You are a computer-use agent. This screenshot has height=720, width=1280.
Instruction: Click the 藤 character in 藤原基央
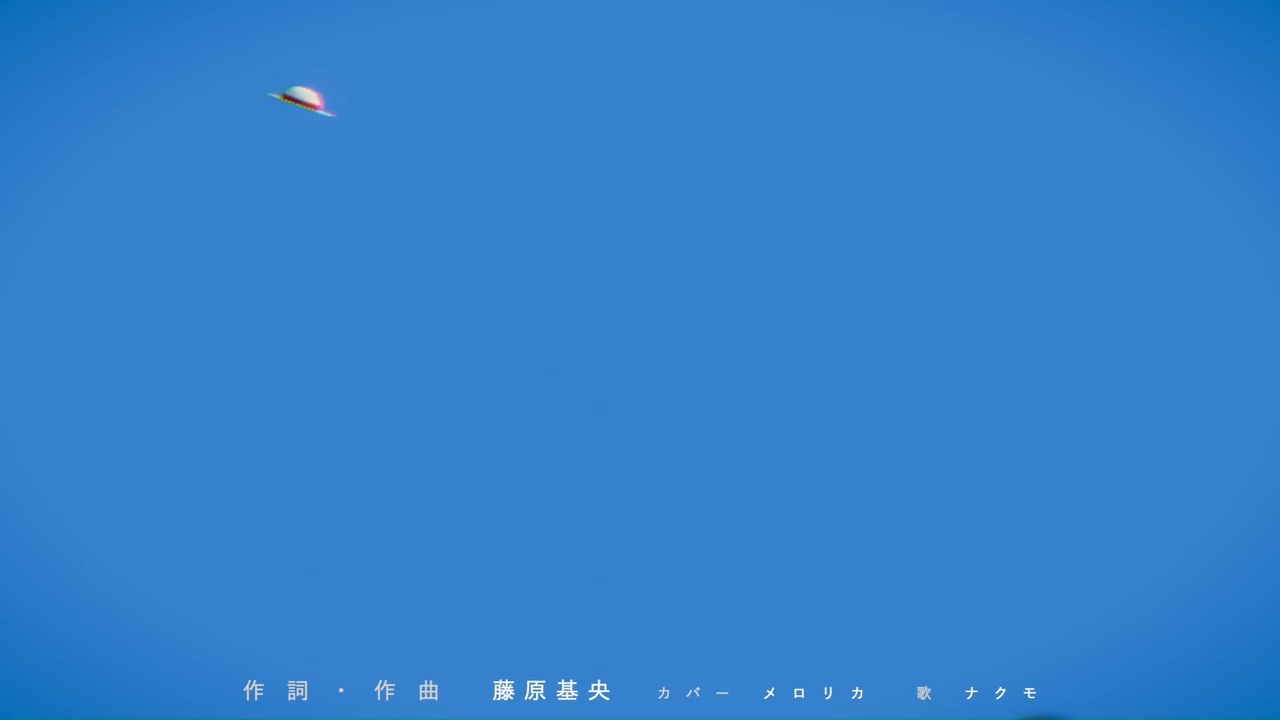[x=503, y=691]
